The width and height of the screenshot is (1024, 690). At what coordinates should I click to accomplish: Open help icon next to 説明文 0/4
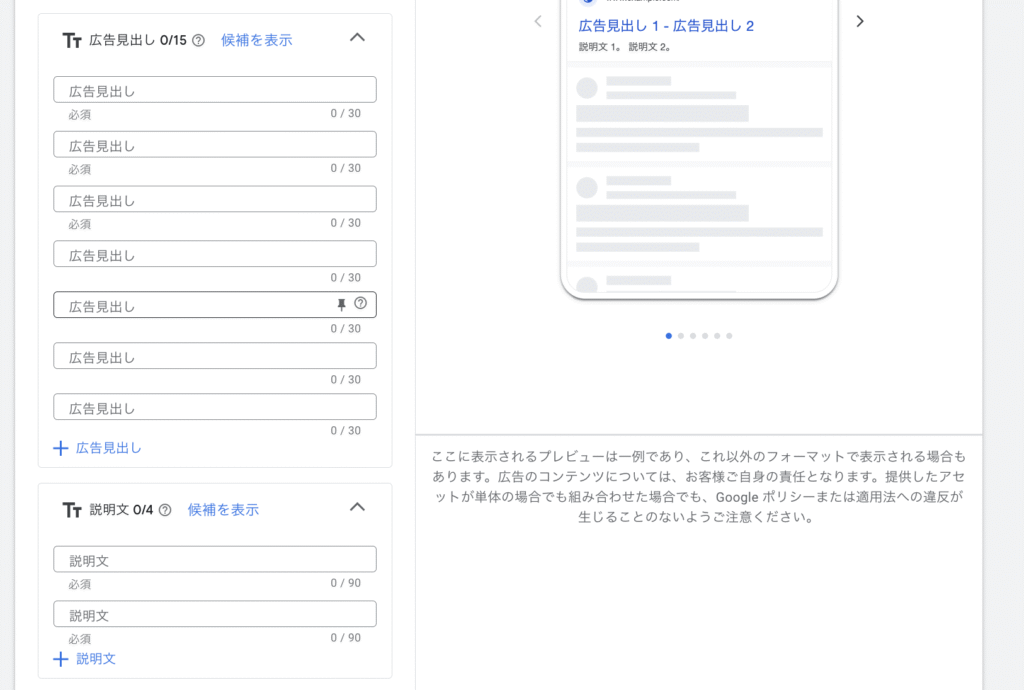165,510
